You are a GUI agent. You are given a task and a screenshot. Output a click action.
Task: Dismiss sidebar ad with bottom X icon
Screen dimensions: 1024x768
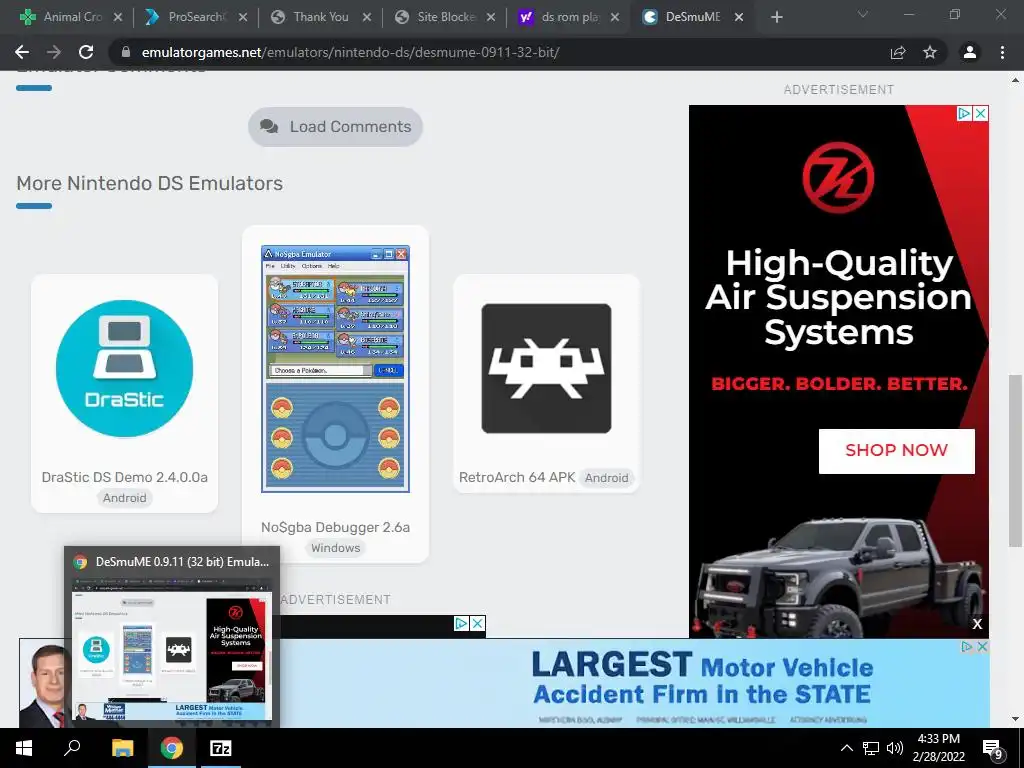[977, 624]
